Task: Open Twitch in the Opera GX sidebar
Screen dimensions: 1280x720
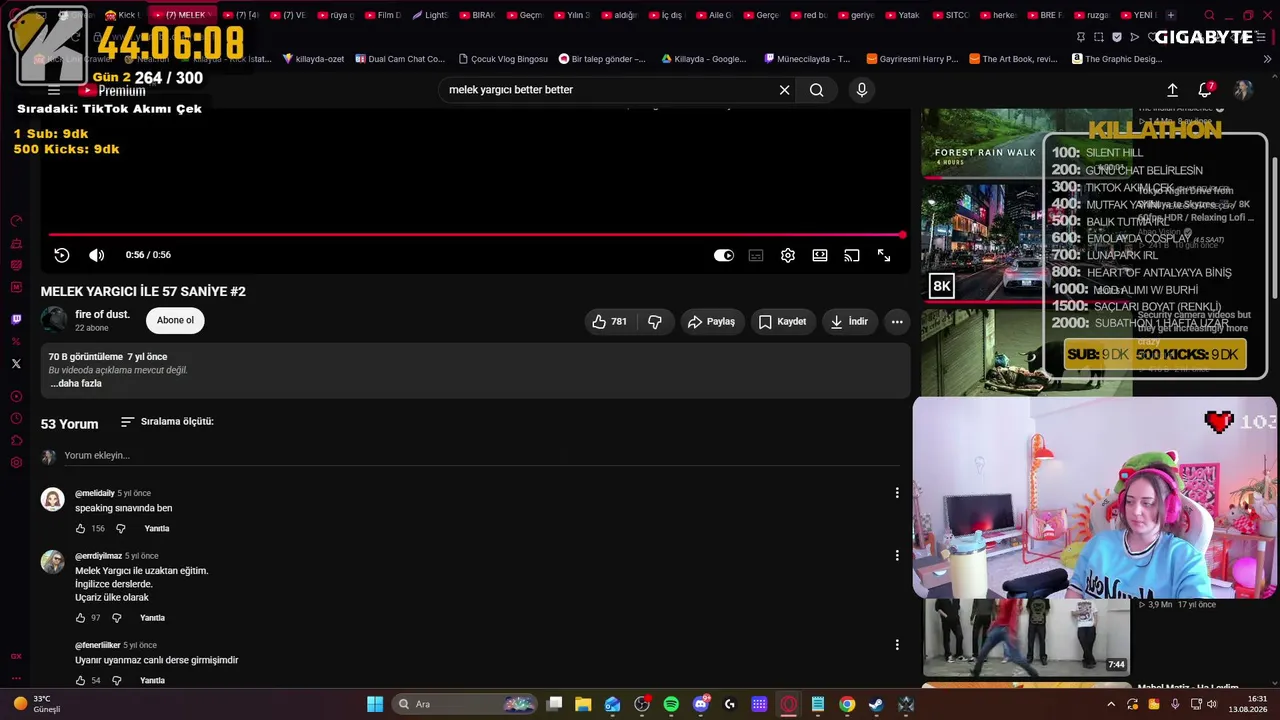Action: pyautogui.click(x=16, y=320)
